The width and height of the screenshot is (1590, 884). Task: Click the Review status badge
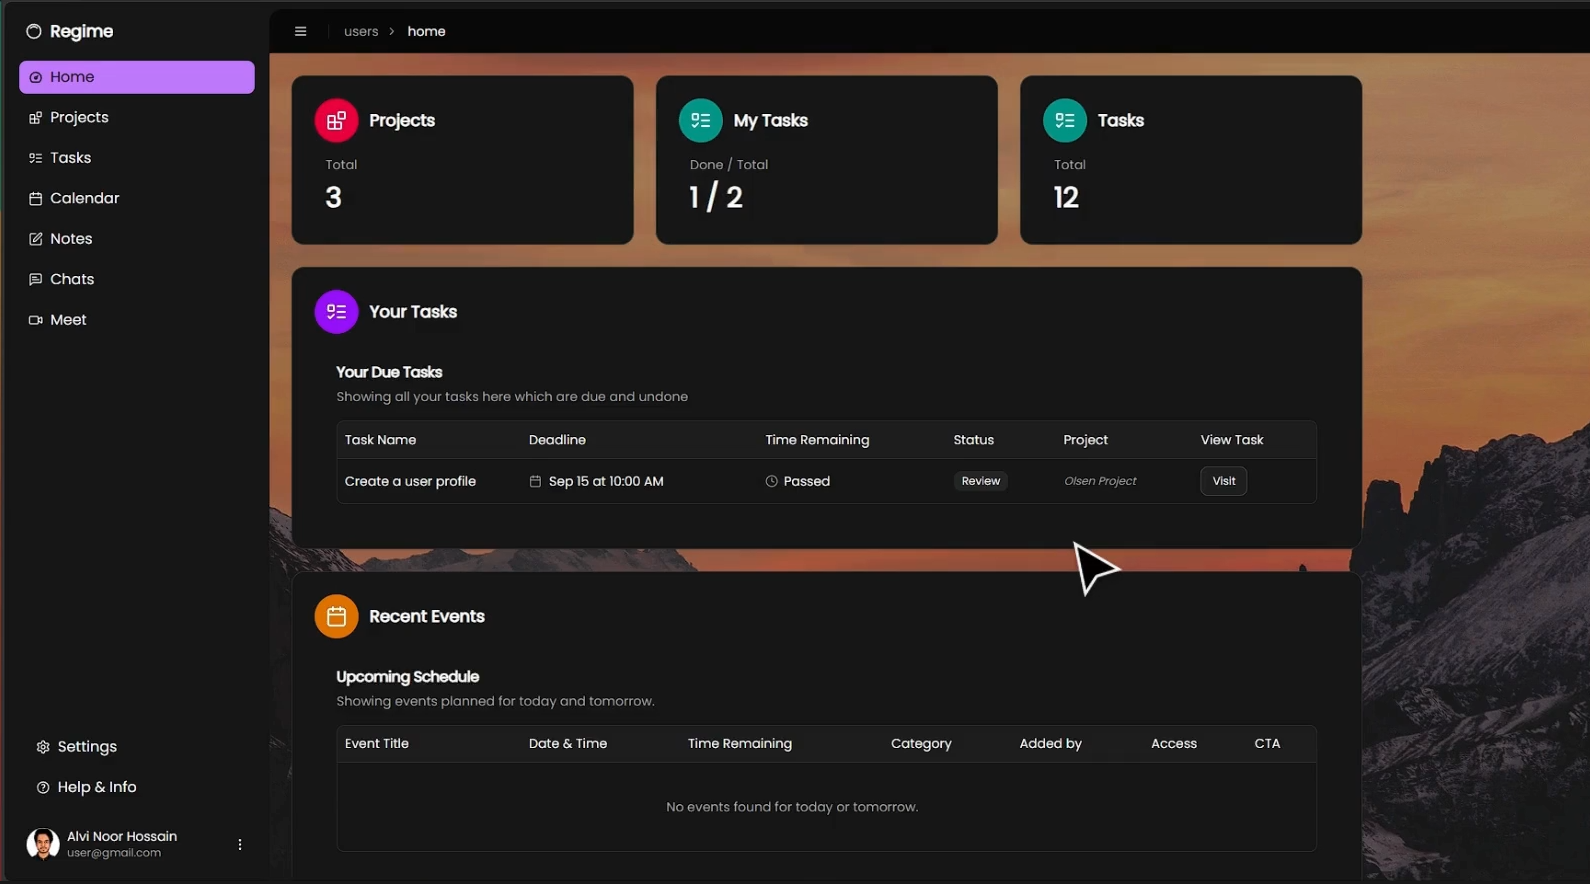(x=980, y=481)
